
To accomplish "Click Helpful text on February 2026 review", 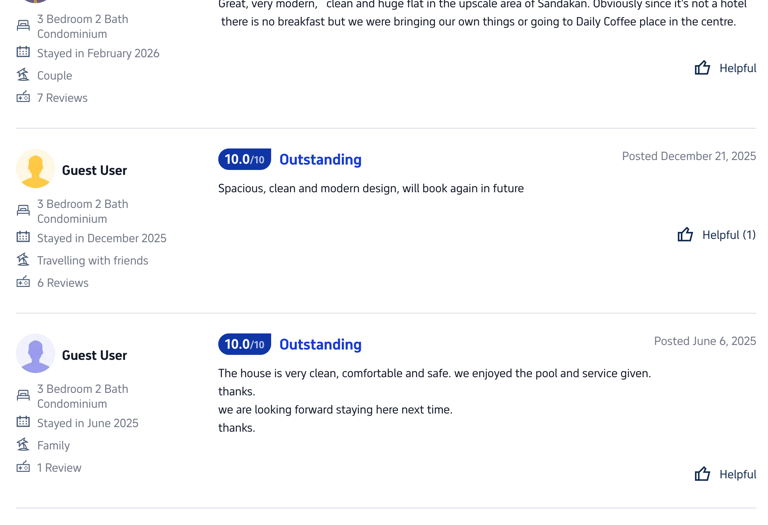I will coord(737,68).
